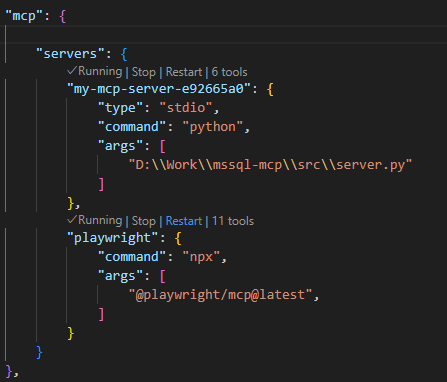
Task: Click the checkmark icon above my-mcp-server-e92665a0
Action: (x=72, y=71)
